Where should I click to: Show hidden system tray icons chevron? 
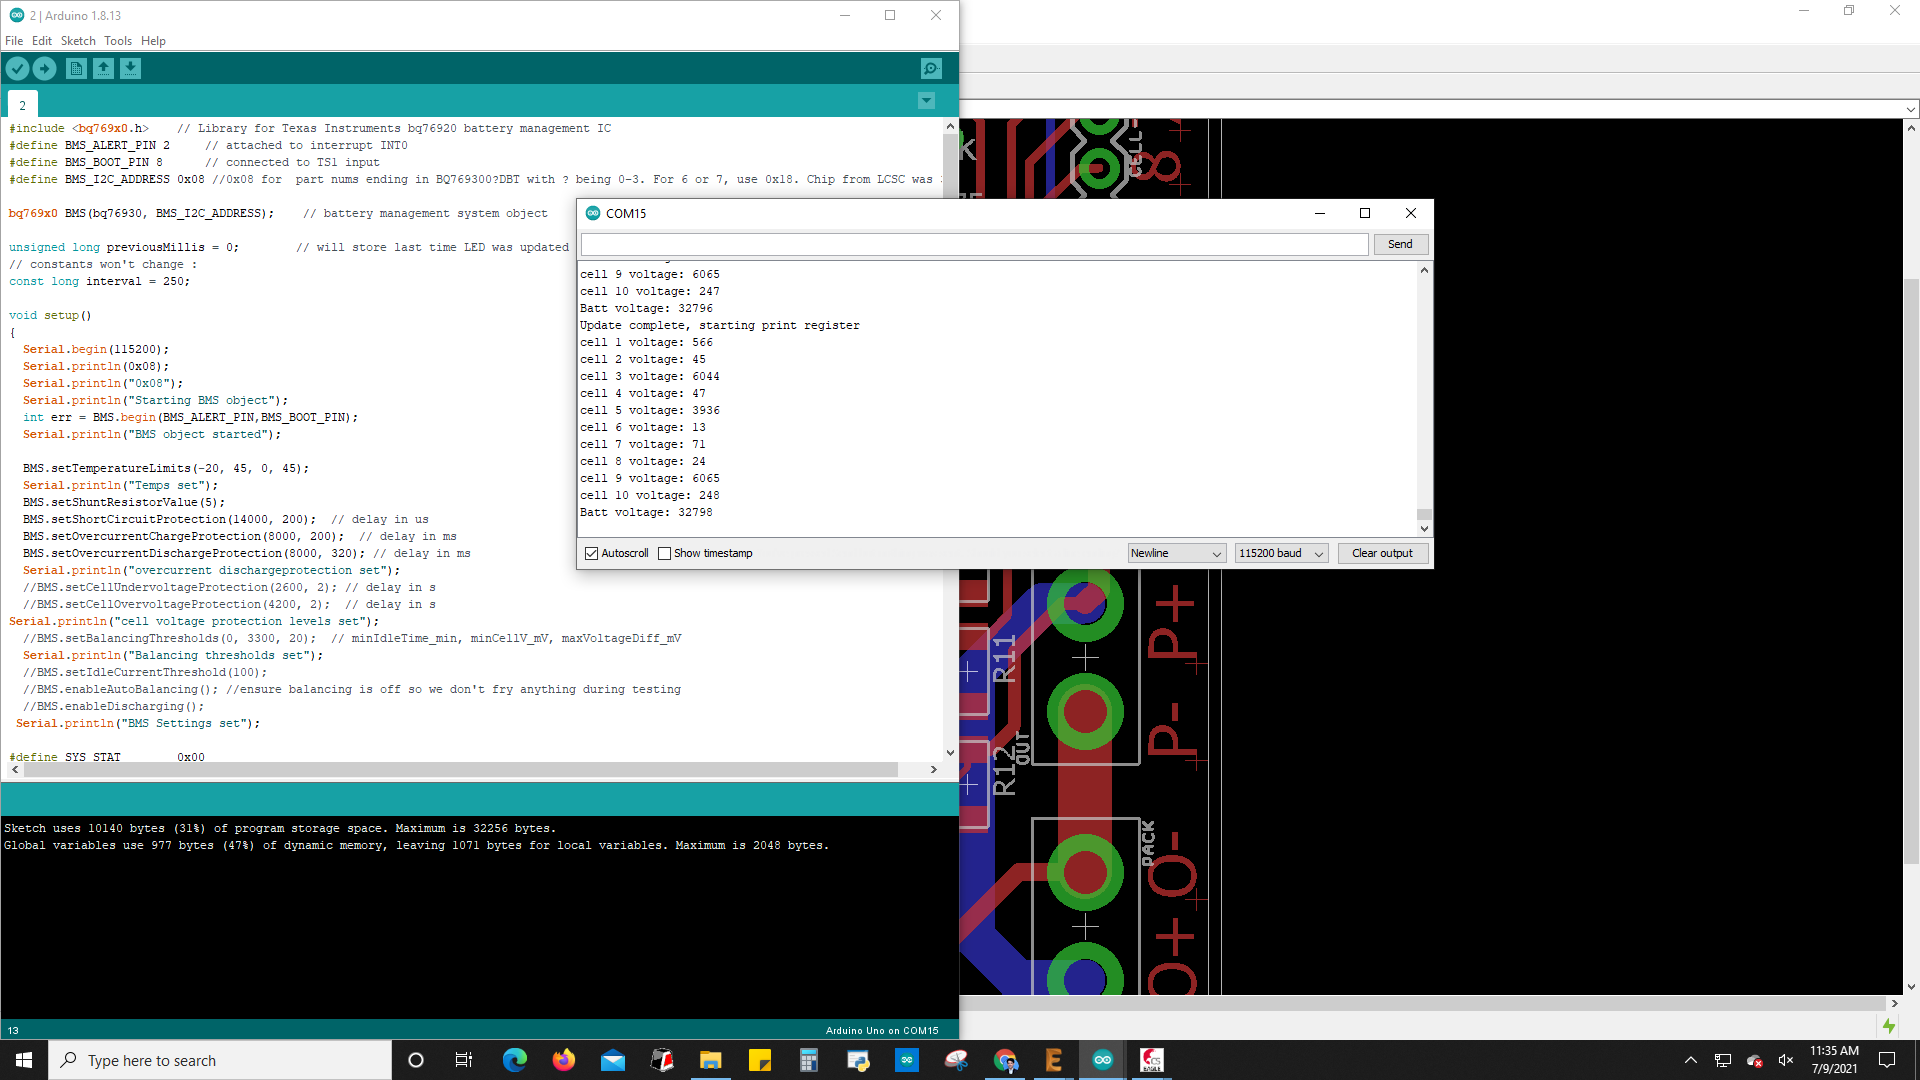coord(1690,1060)
